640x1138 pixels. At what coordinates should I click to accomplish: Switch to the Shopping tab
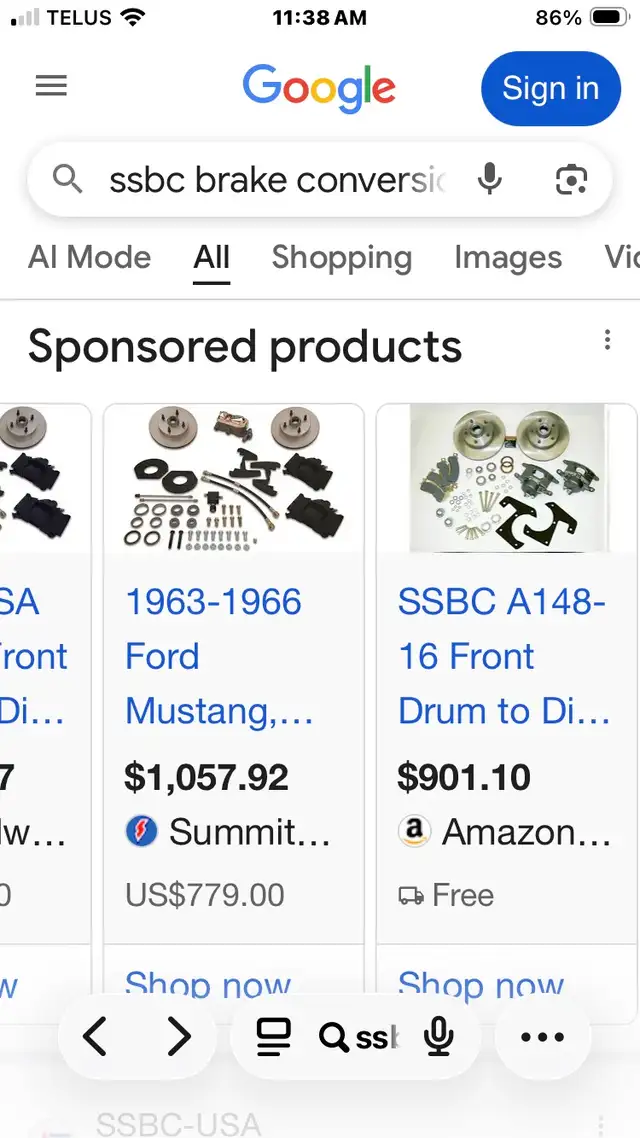341,258
